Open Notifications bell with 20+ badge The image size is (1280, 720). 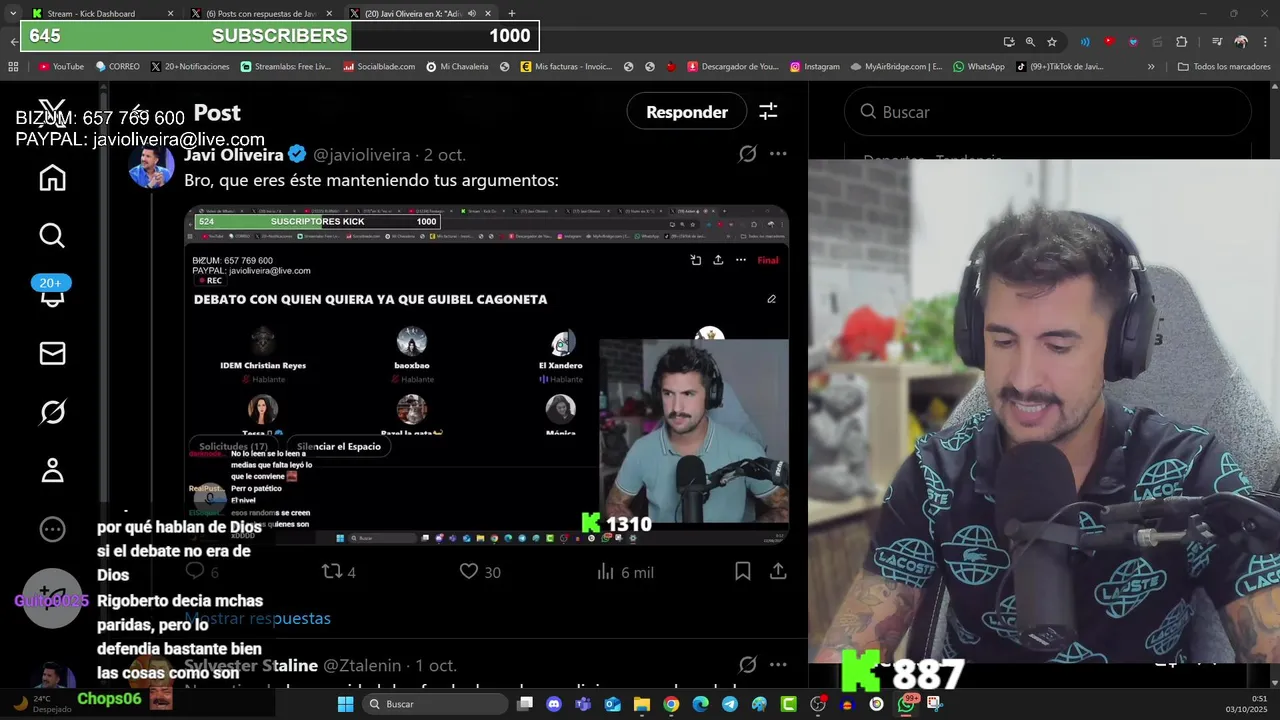click(x=52, y=292)
